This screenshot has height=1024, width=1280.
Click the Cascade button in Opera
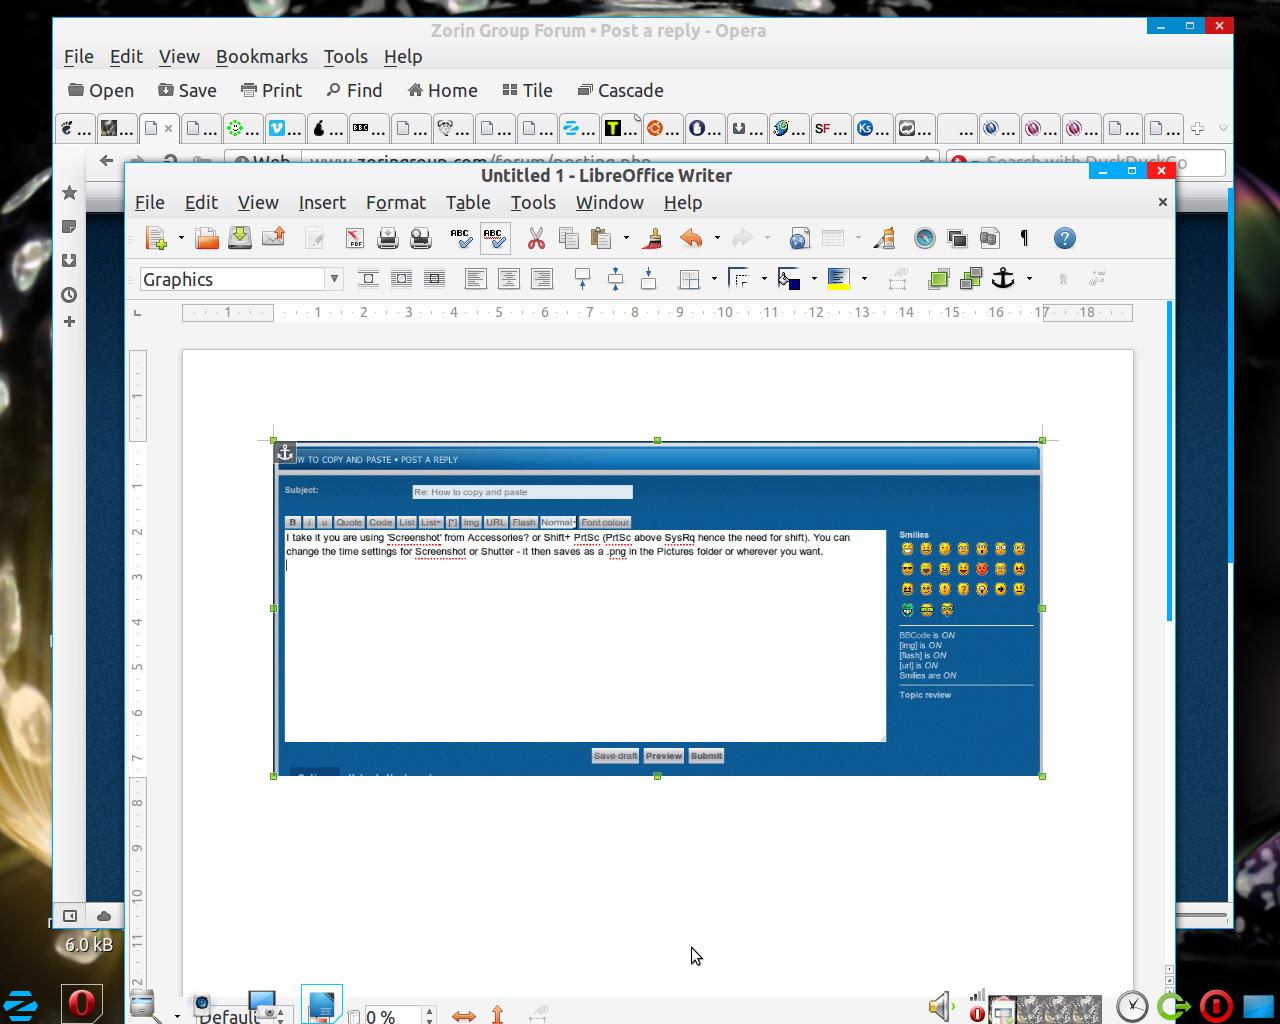[x=621, y=90]
